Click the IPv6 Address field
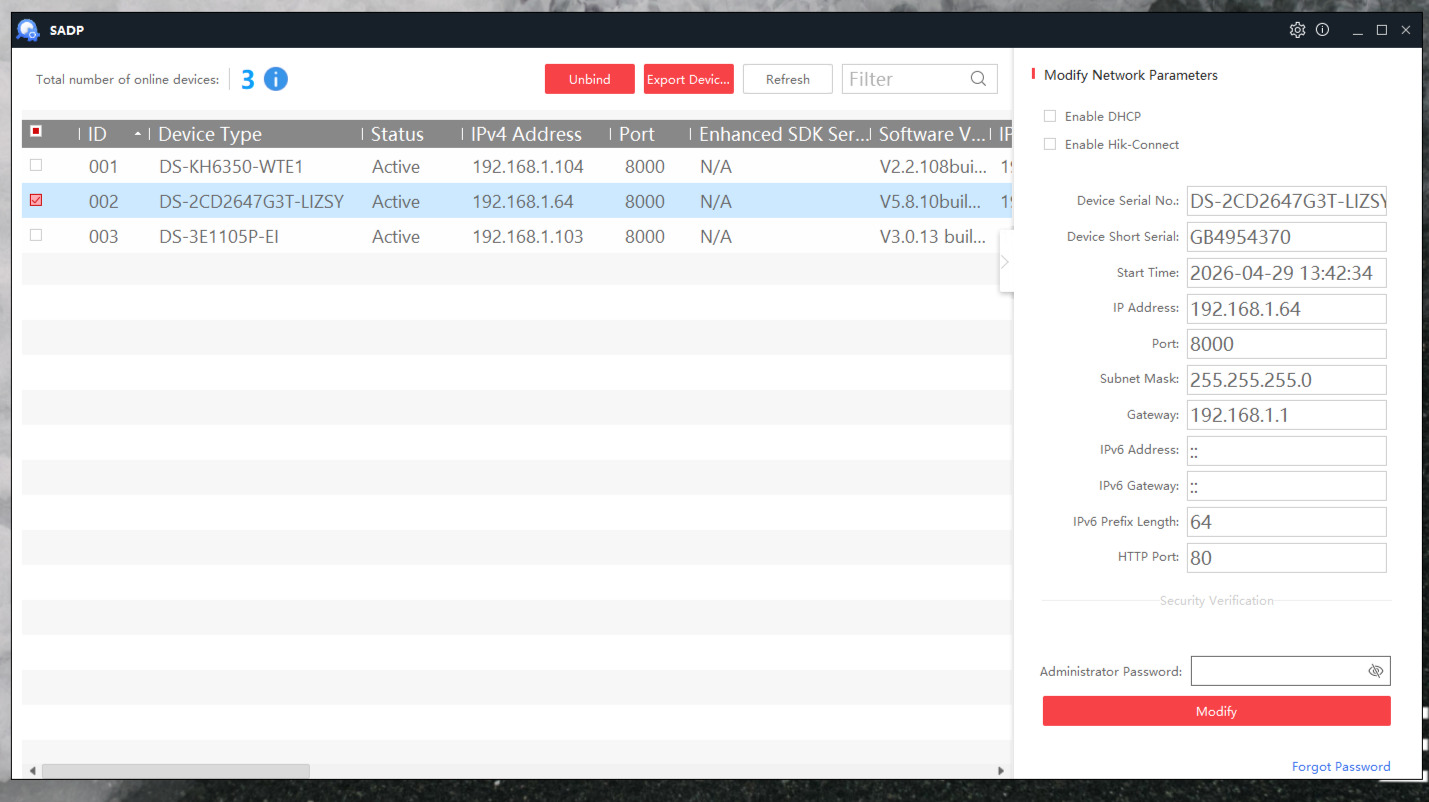The image size is (1429, 802). click(1287, 451)
